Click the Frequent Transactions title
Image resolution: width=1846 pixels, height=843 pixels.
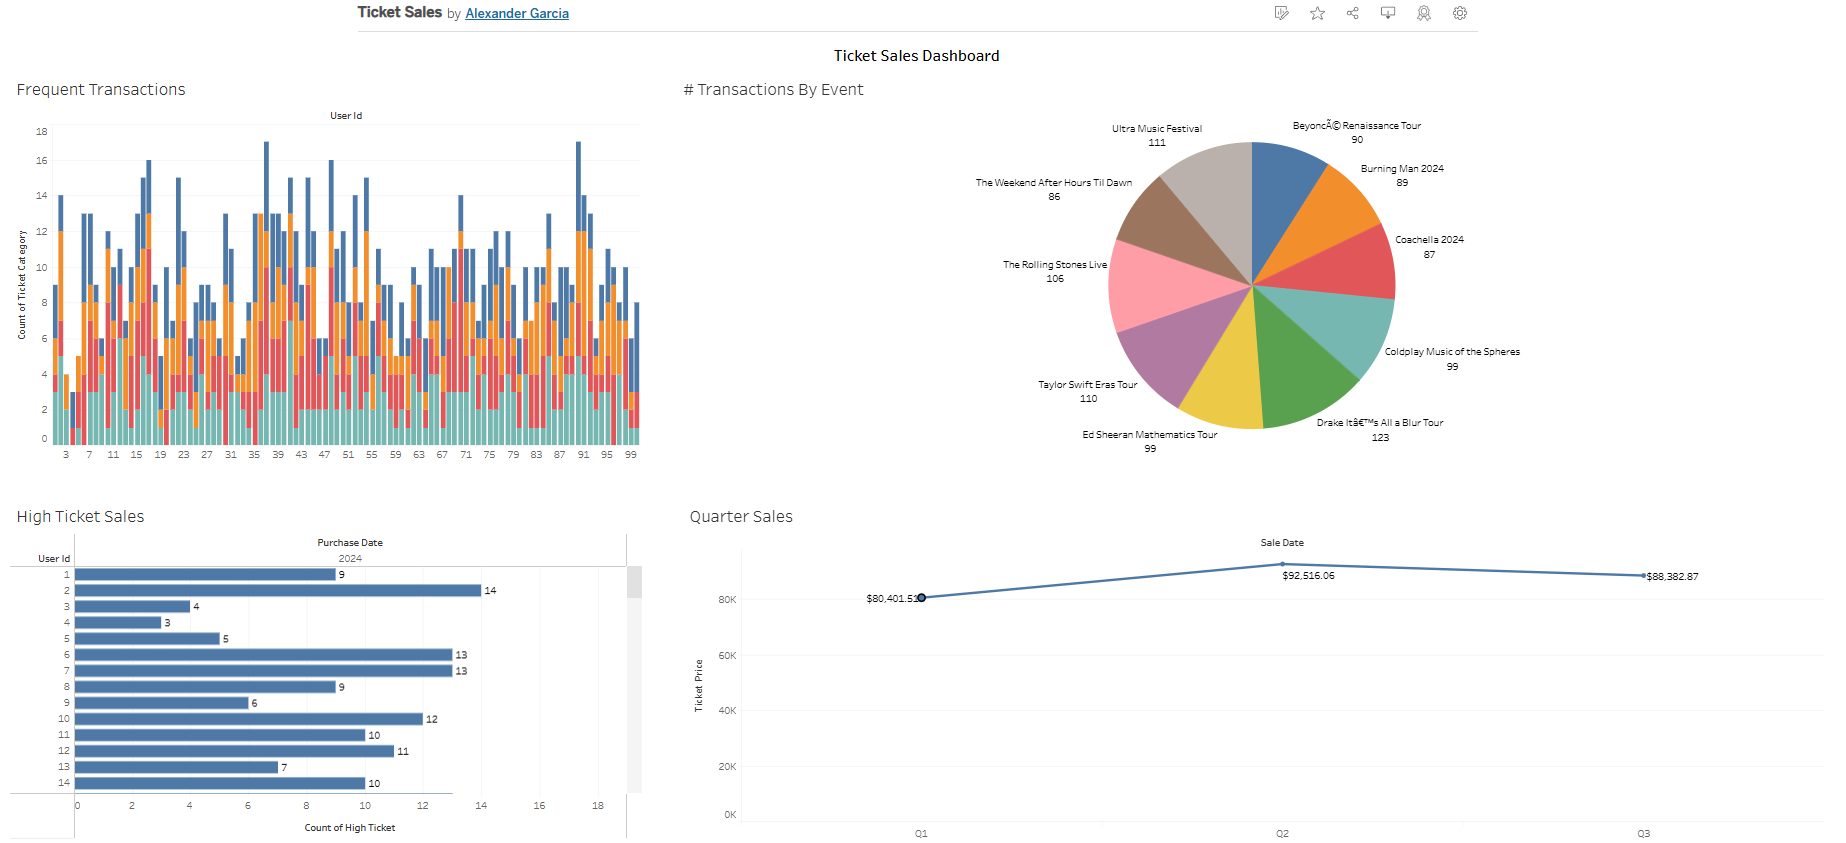coord(101,90)
